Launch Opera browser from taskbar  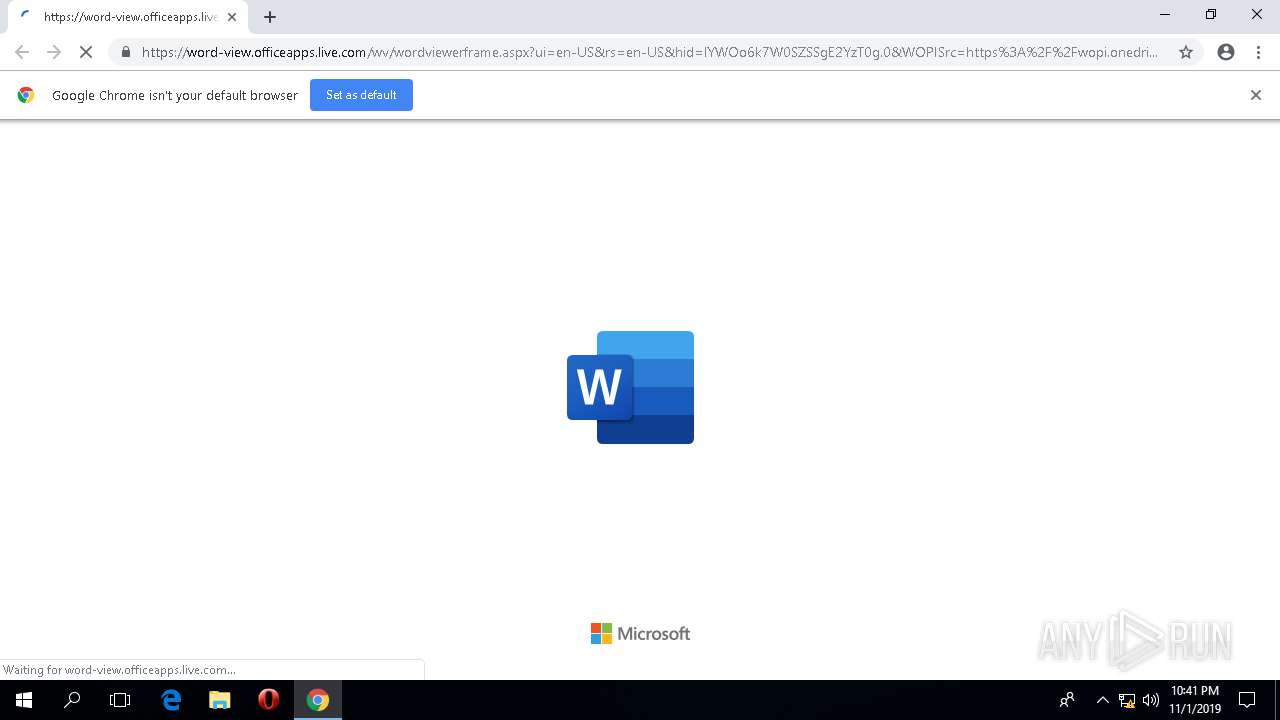point(268,700)
